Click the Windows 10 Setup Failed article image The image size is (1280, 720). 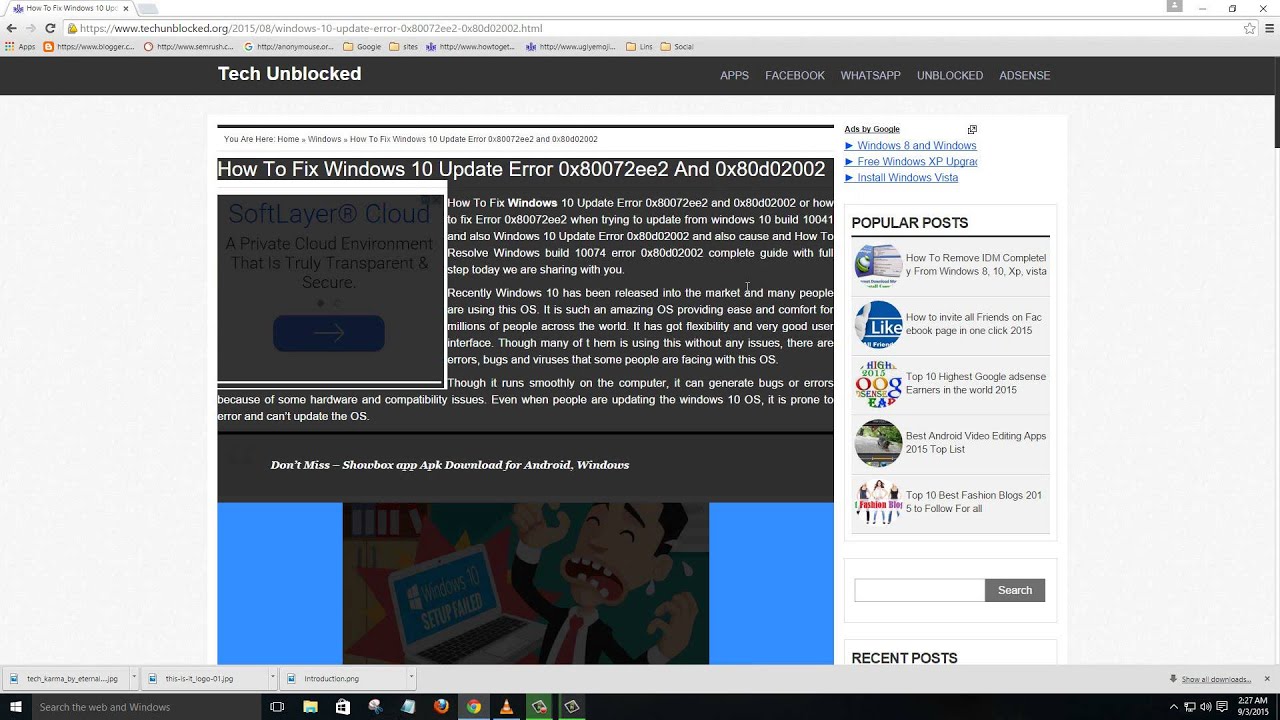pyautogui.click(x=526, y=583)
